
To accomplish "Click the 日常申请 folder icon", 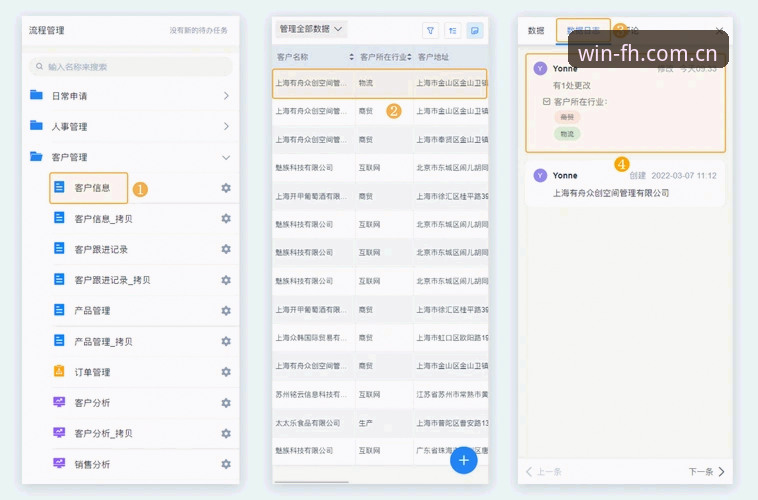I will (x=36, y=95).
